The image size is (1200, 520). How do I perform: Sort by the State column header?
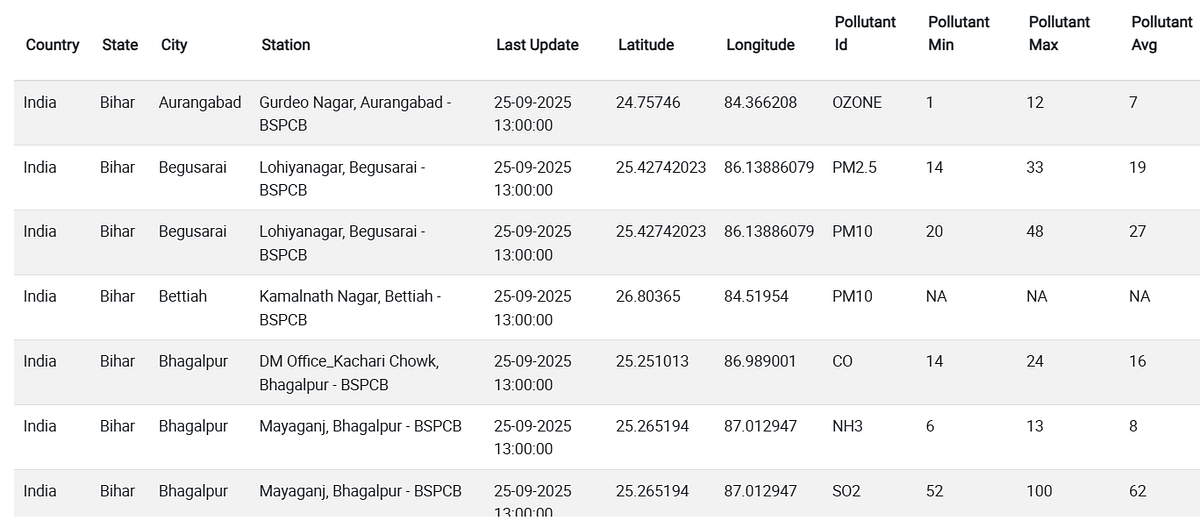click(x=120, y=45)
